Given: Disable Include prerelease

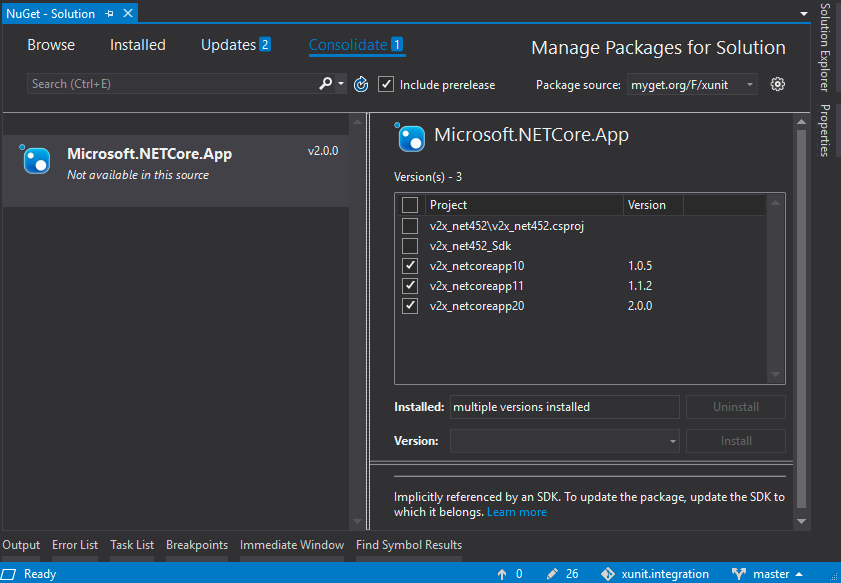Looking at the screenshot, I should point(387,84).
